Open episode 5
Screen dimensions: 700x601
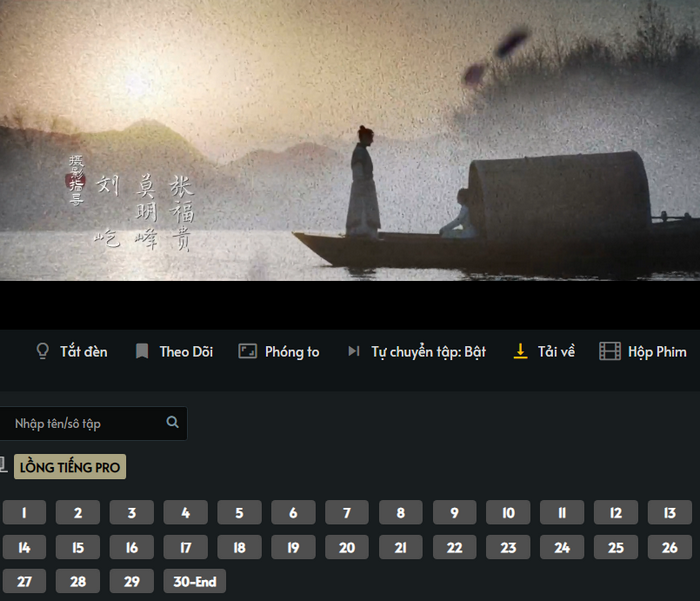[x=239, y=513]
